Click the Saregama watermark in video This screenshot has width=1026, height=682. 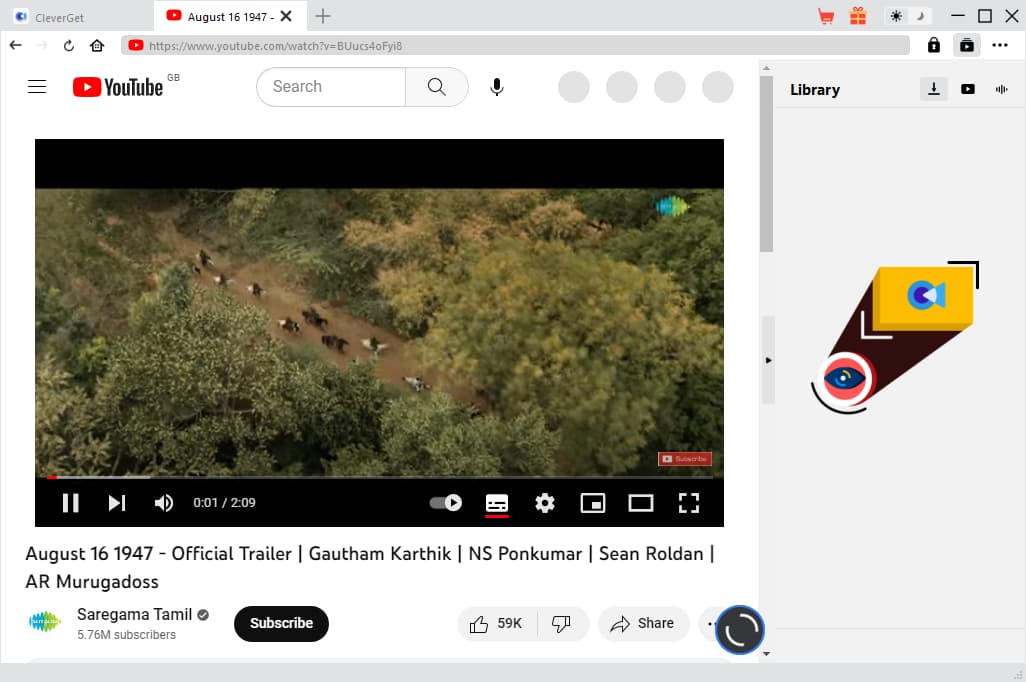[671, 206]
